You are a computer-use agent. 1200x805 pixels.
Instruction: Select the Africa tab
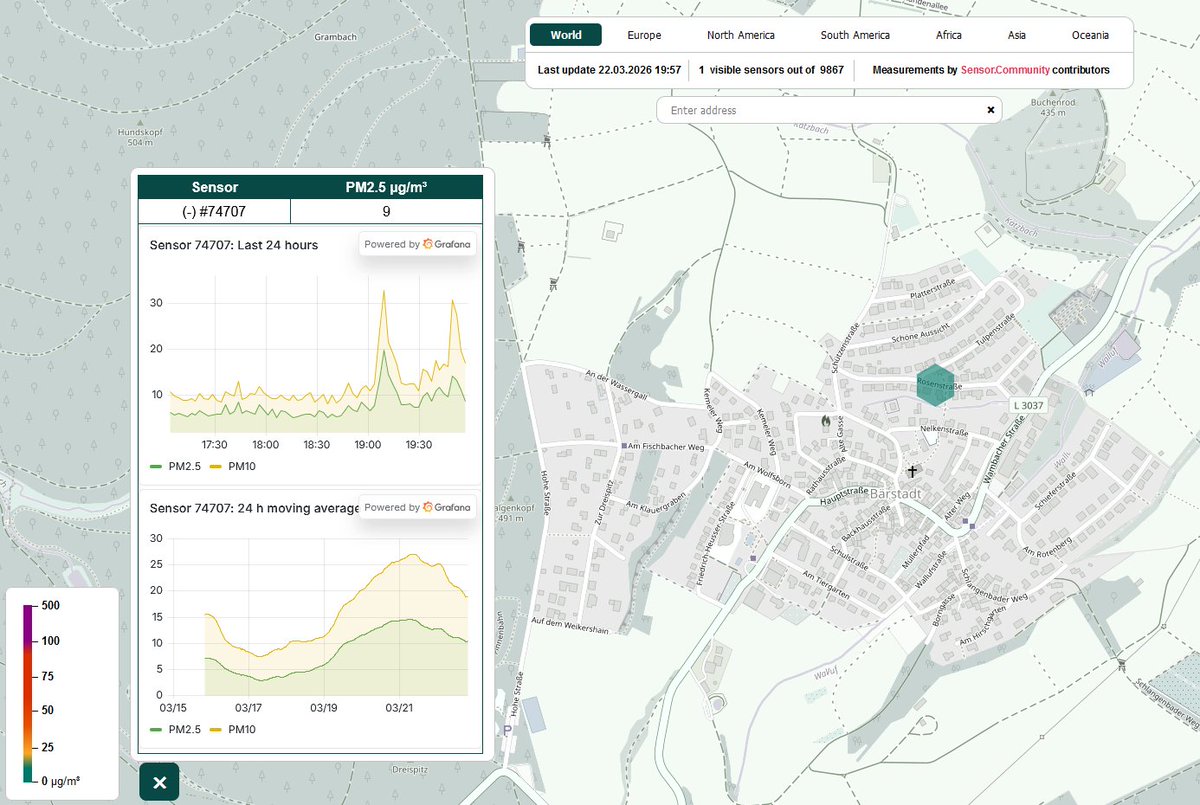tap(949, 35)
